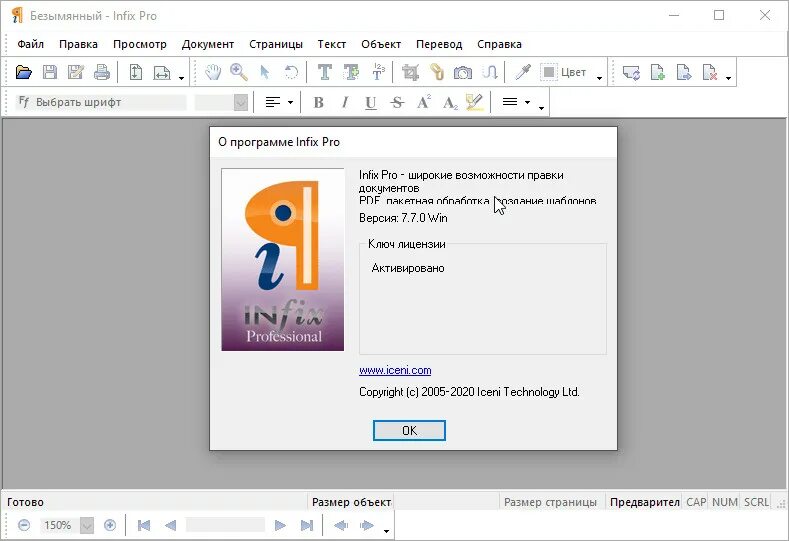The width and height of the screenshot is (789, 541).
Task: Select the Object arrow pointer tool
Action: coord(265,72)
